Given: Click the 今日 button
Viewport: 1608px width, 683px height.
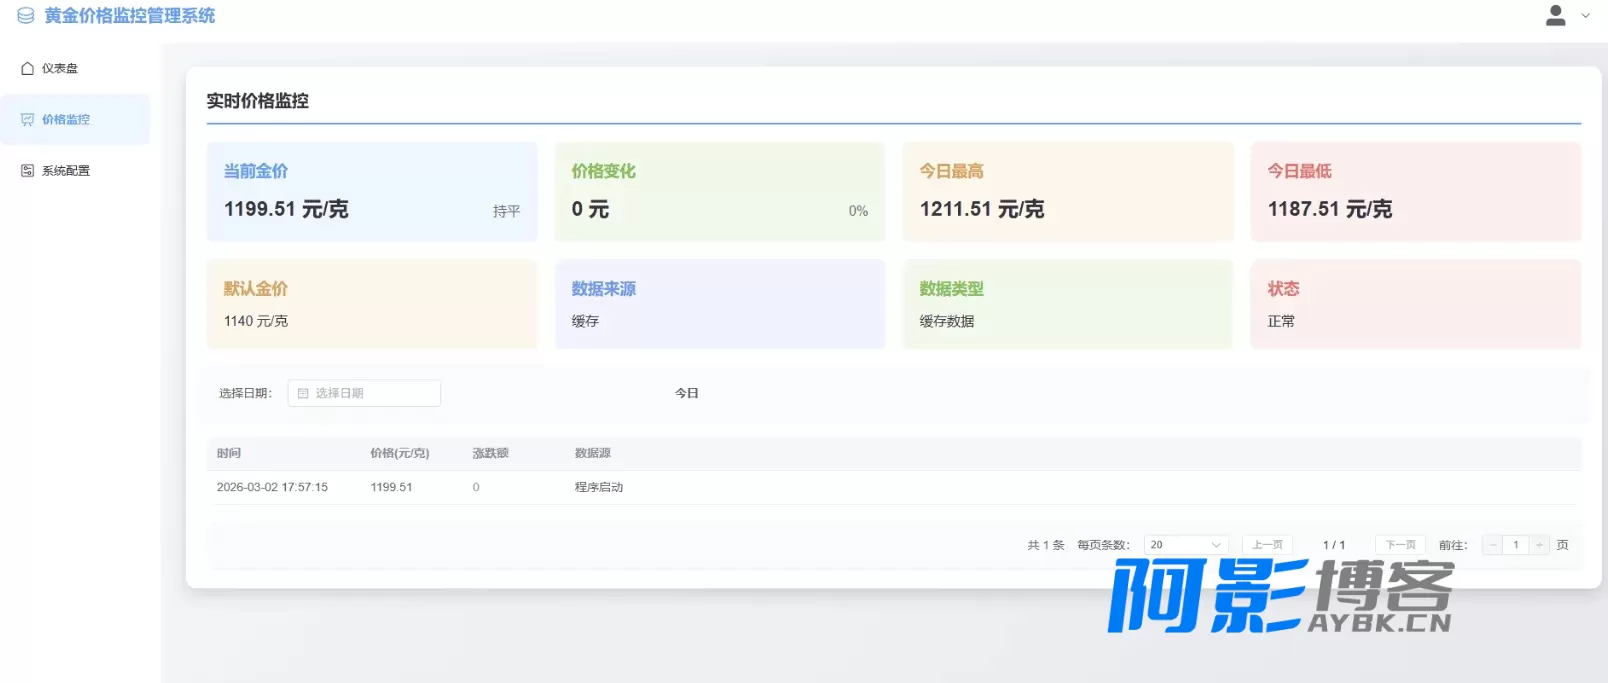Looking at the screenshot, I should [x=687, y=394].
